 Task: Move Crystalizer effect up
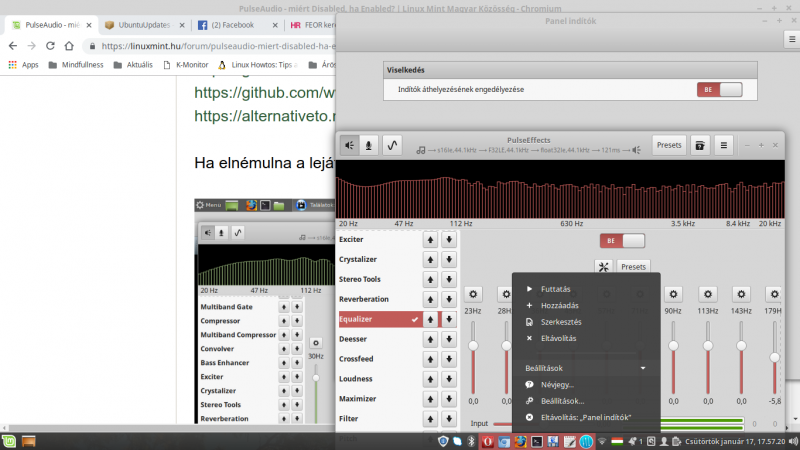[x=430, y=259]
